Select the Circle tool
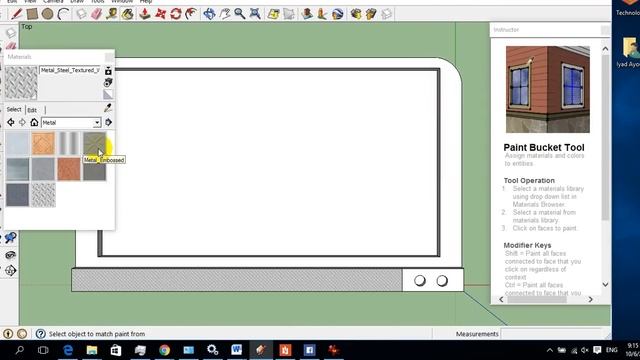Image resolution: width=640 pixels, height=360 pixels. tap(47, 14)
